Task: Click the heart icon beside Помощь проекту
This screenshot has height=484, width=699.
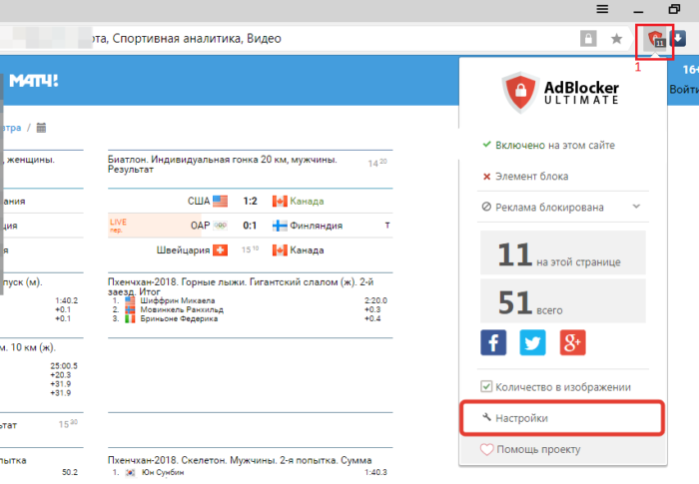Action: 486,449
